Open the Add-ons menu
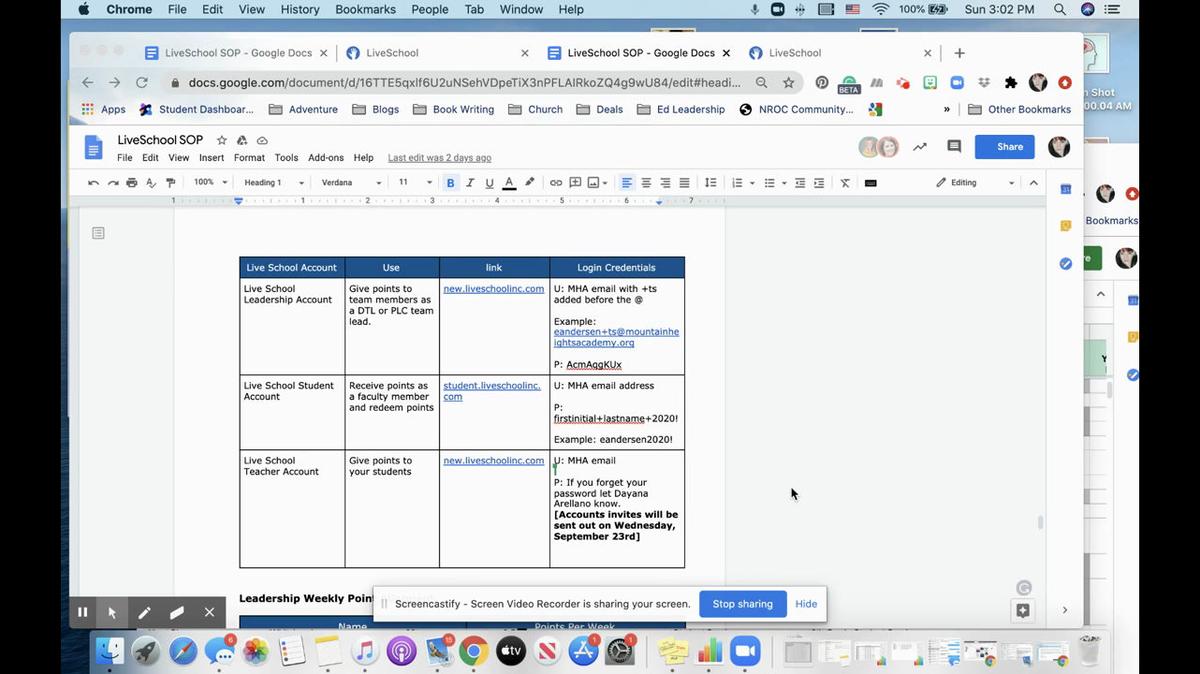The height and width of the screenshot is (674, 1200). tap(326, 158)
